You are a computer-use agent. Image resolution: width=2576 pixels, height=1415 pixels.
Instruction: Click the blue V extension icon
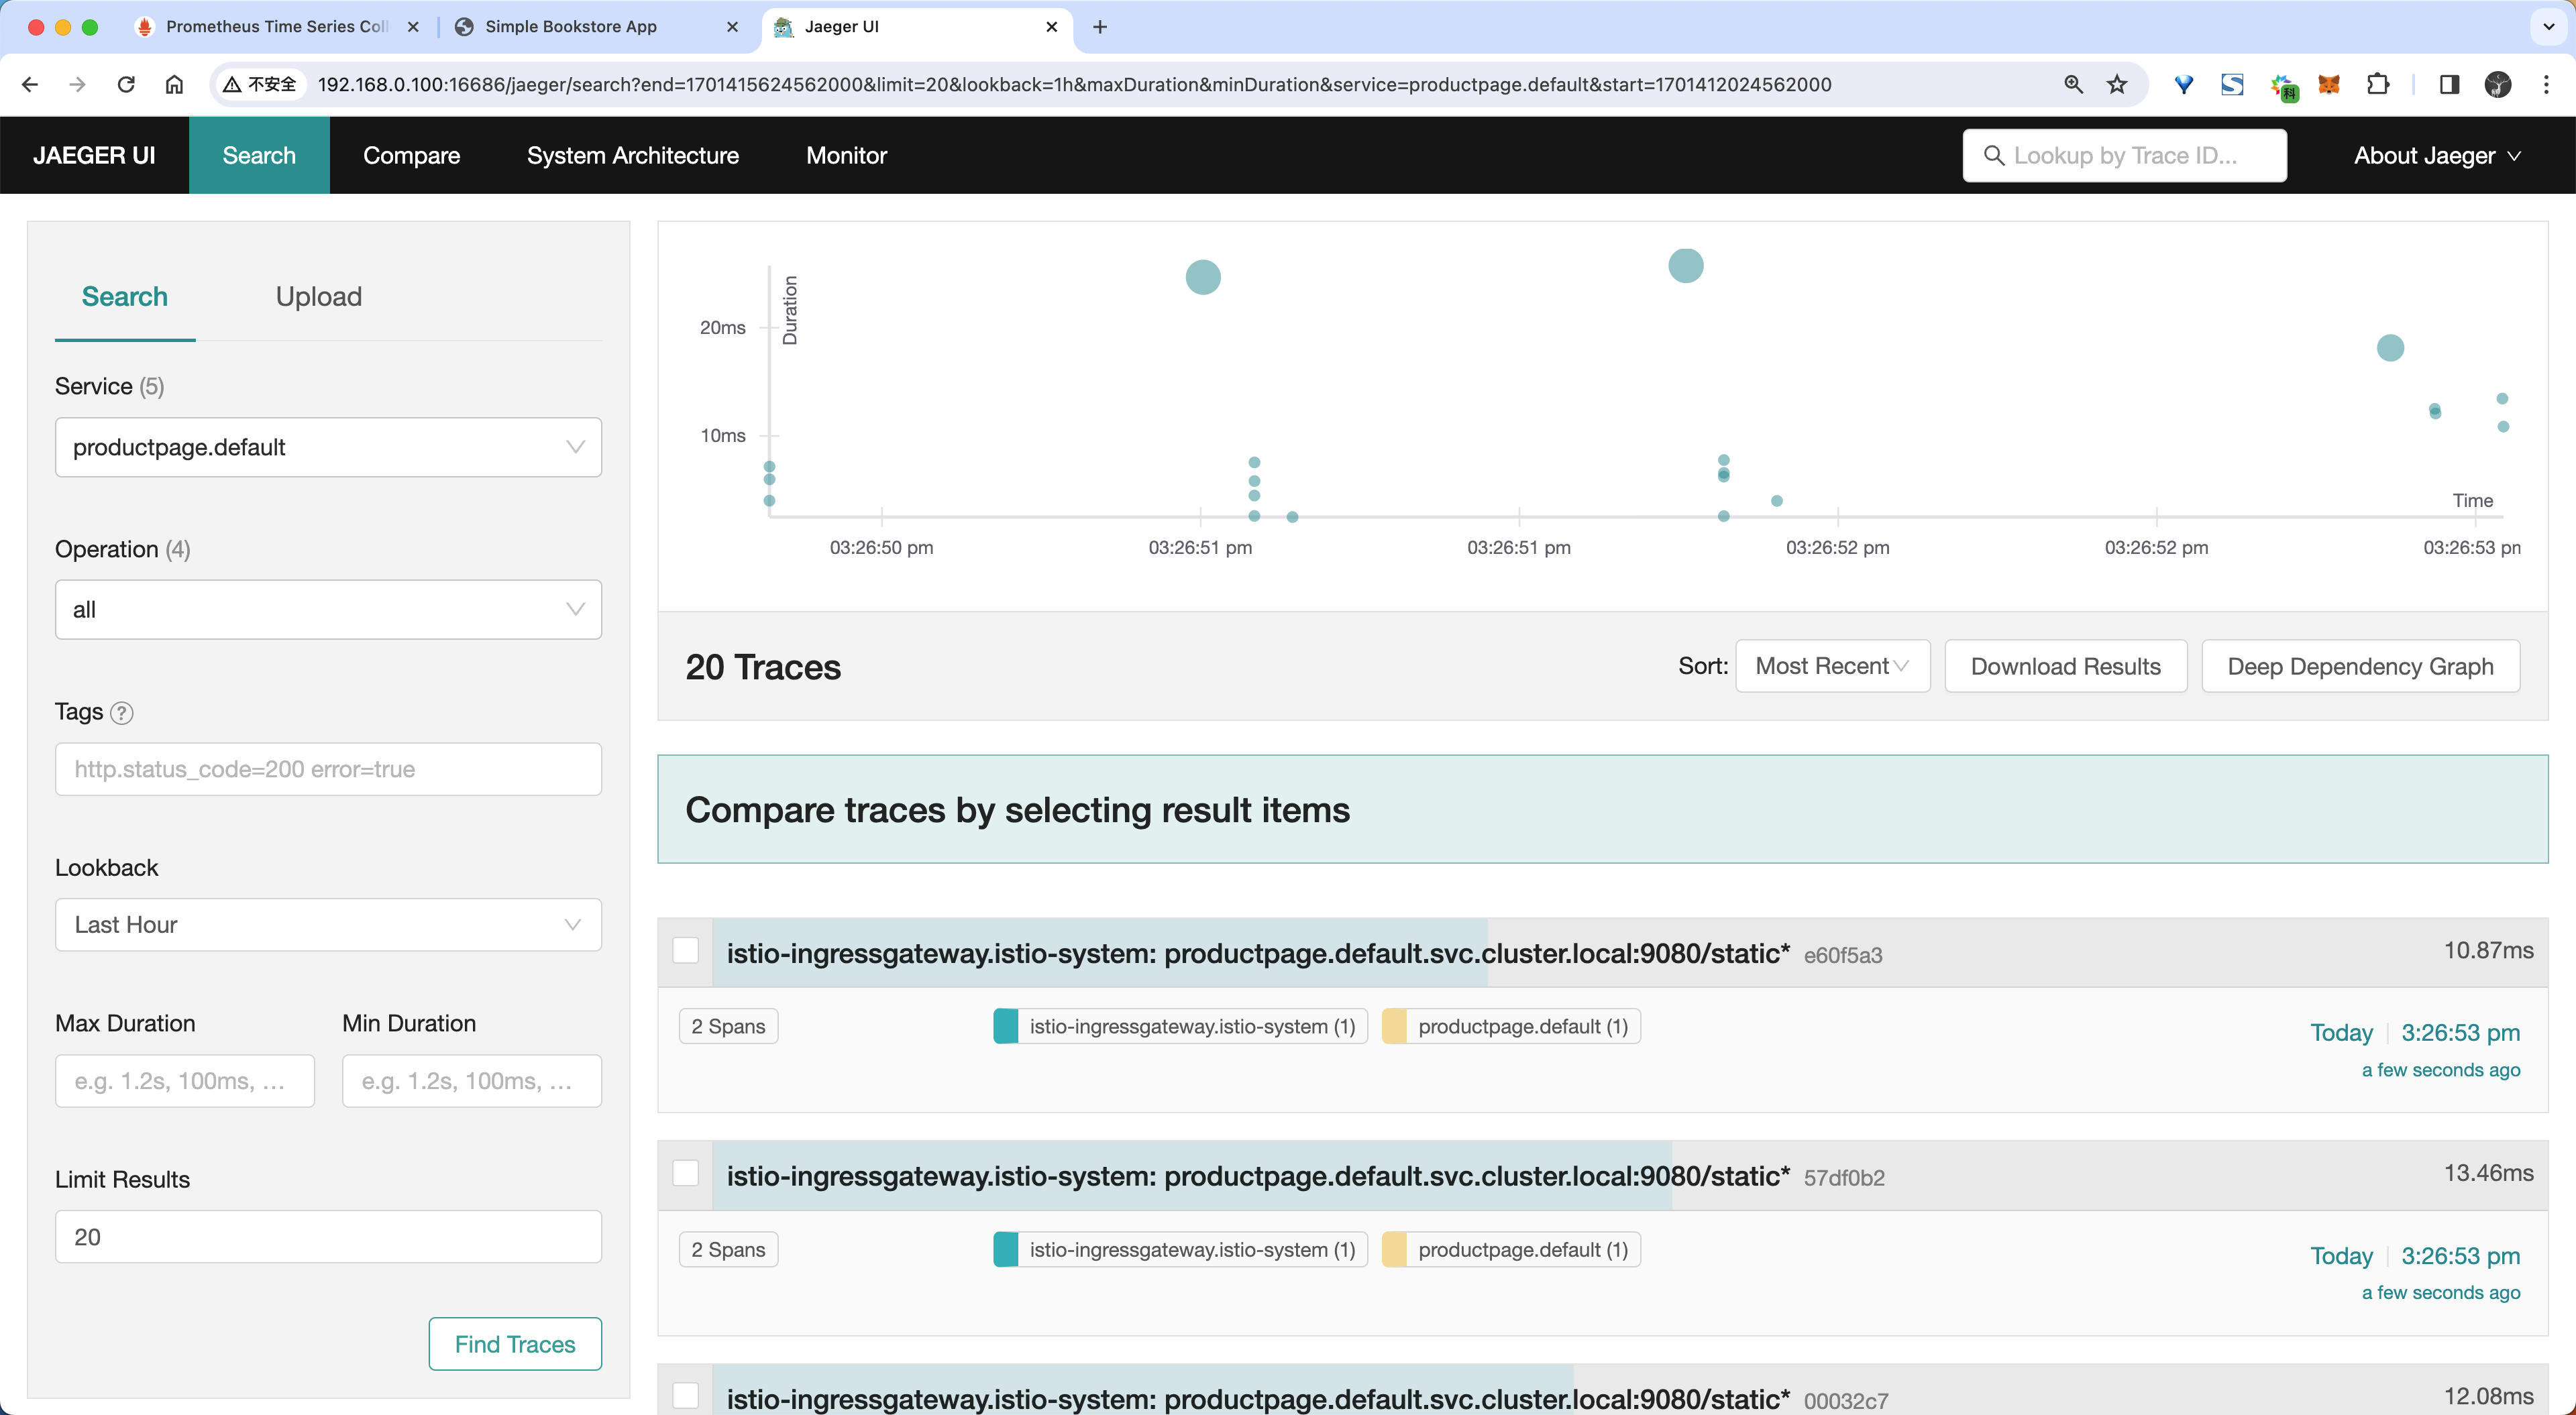[2184, 85]
